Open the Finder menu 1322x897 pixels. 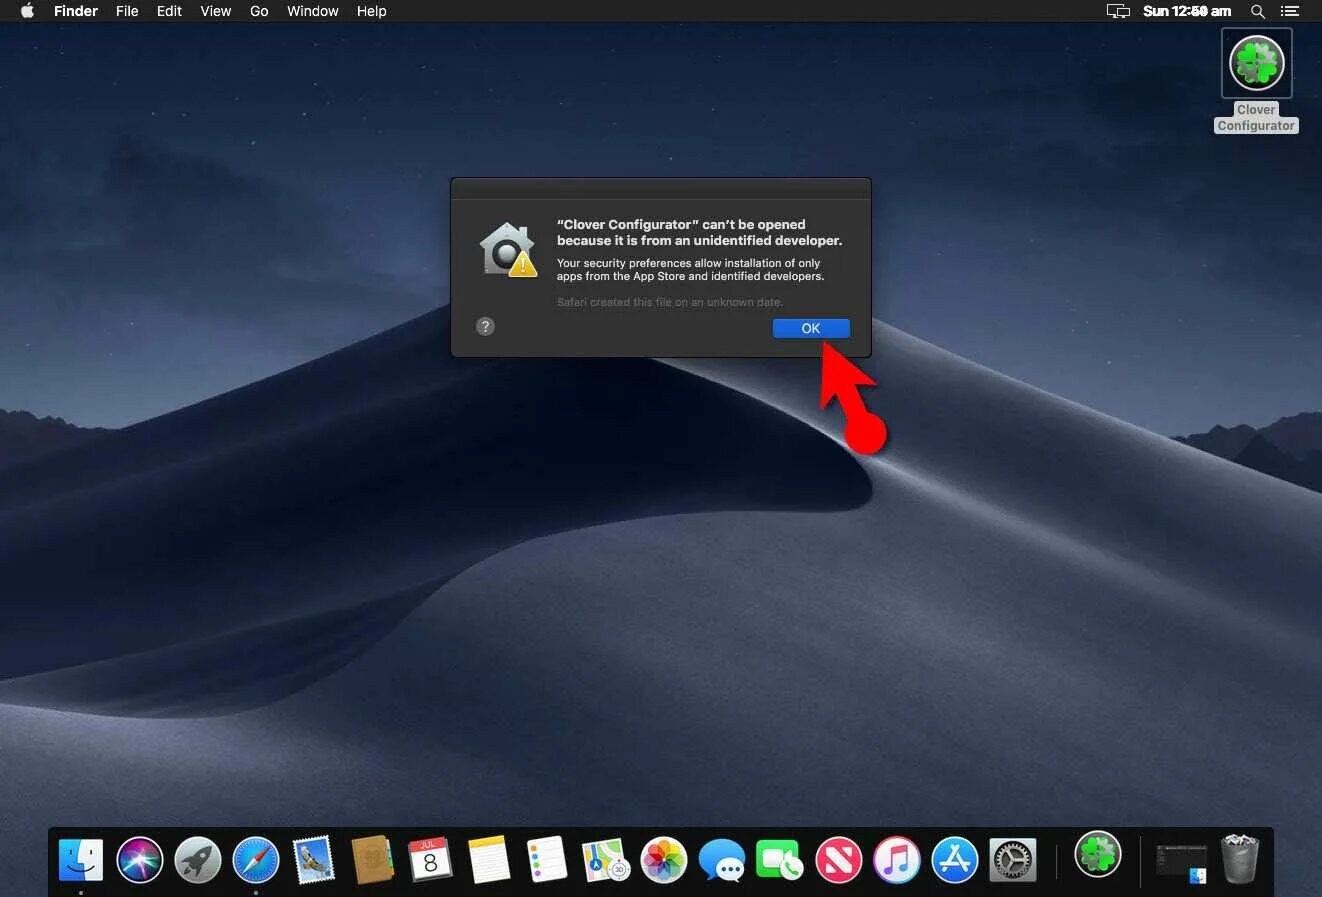pyautogui.click(x=76, y=11)
